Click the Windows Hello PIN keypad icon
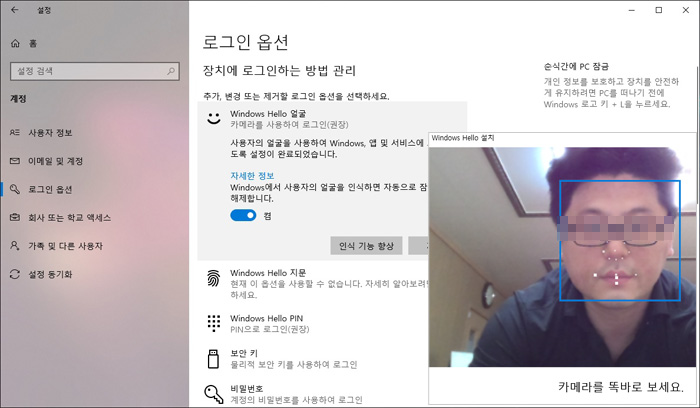This screenshot has width=700, height=408. click(214, 323)
